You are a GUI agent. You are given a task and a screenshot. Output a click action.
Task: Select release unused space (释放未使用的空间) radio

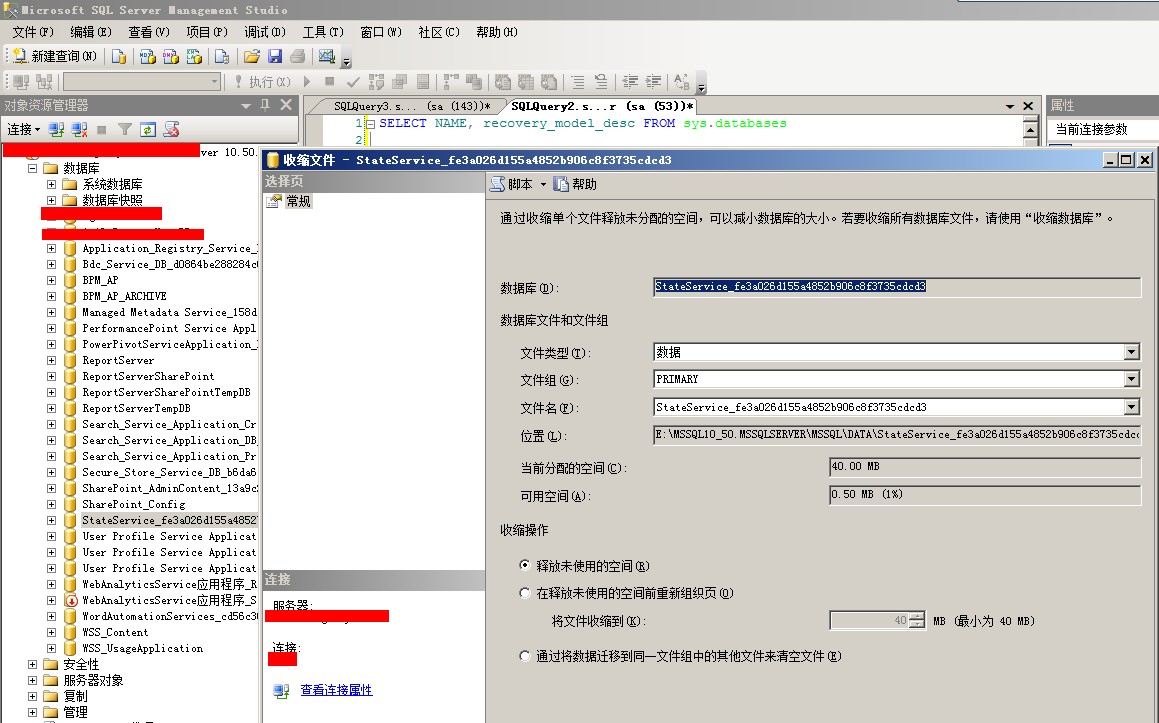tap(525, 566)
